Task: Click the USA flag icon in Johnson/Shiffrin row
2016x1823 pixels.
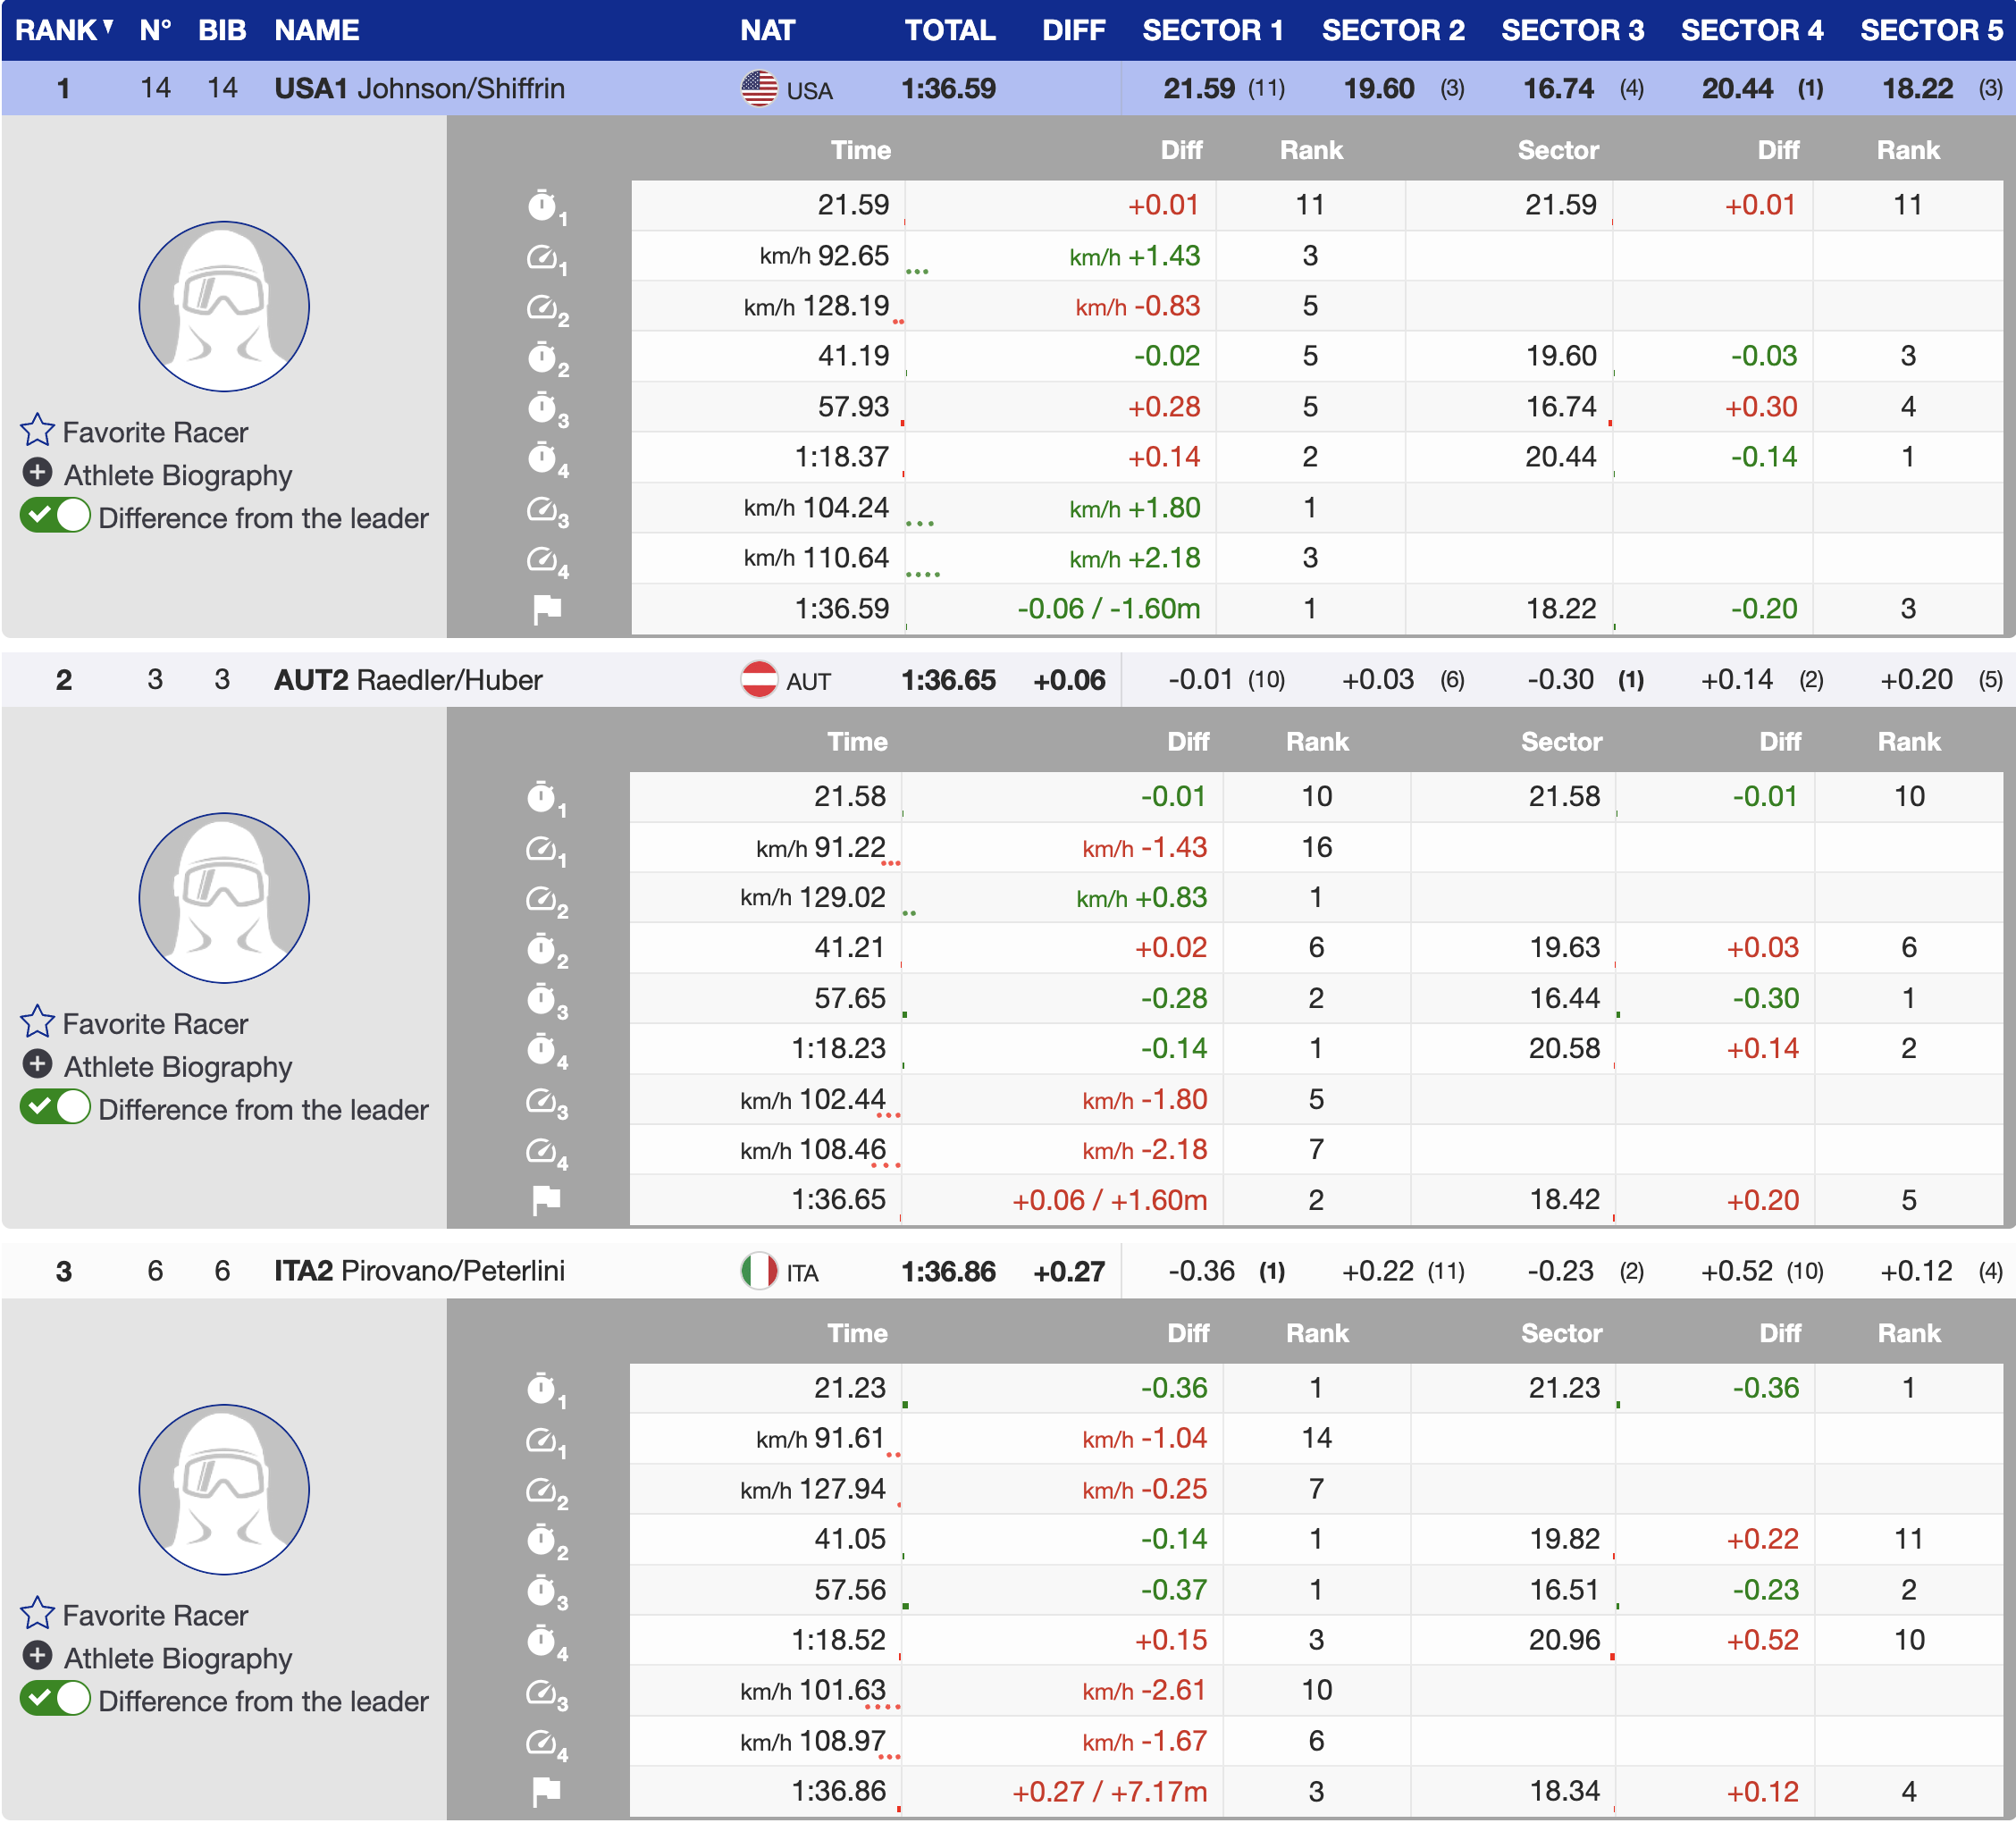Action: [758, 89]
